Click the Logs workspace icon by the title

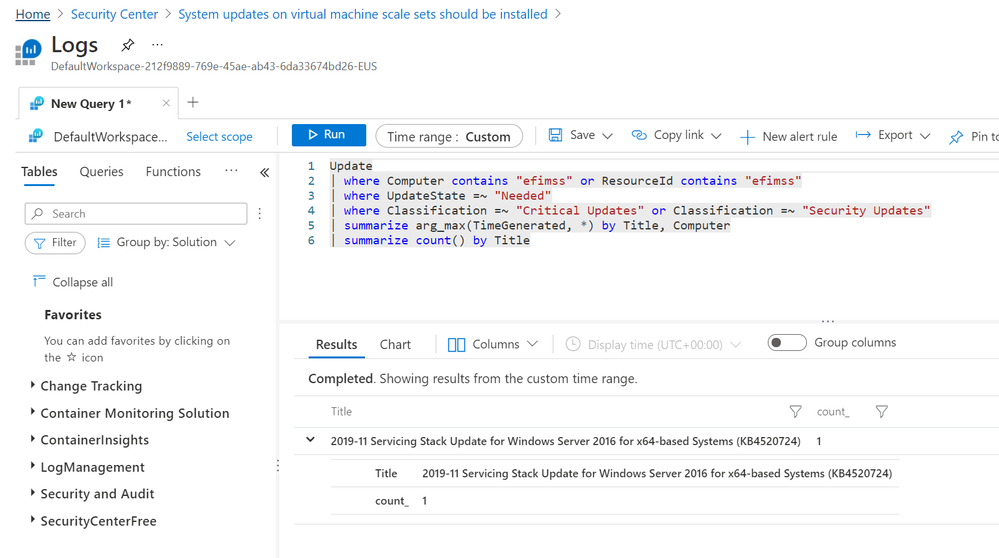28,52
